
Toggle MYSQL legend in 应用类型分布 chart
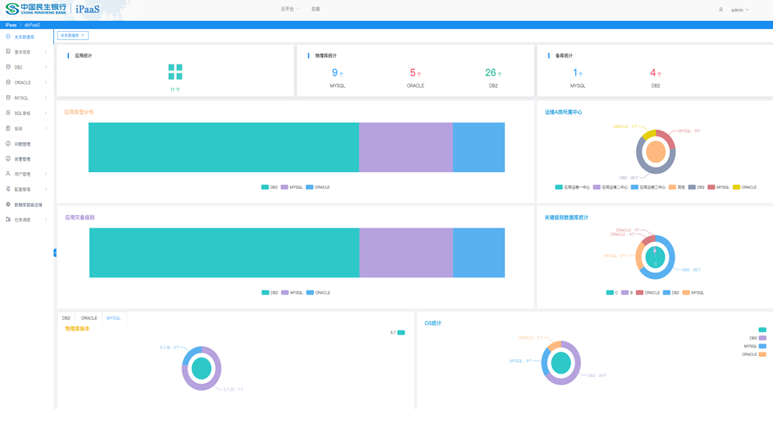[x=291, y=187]
